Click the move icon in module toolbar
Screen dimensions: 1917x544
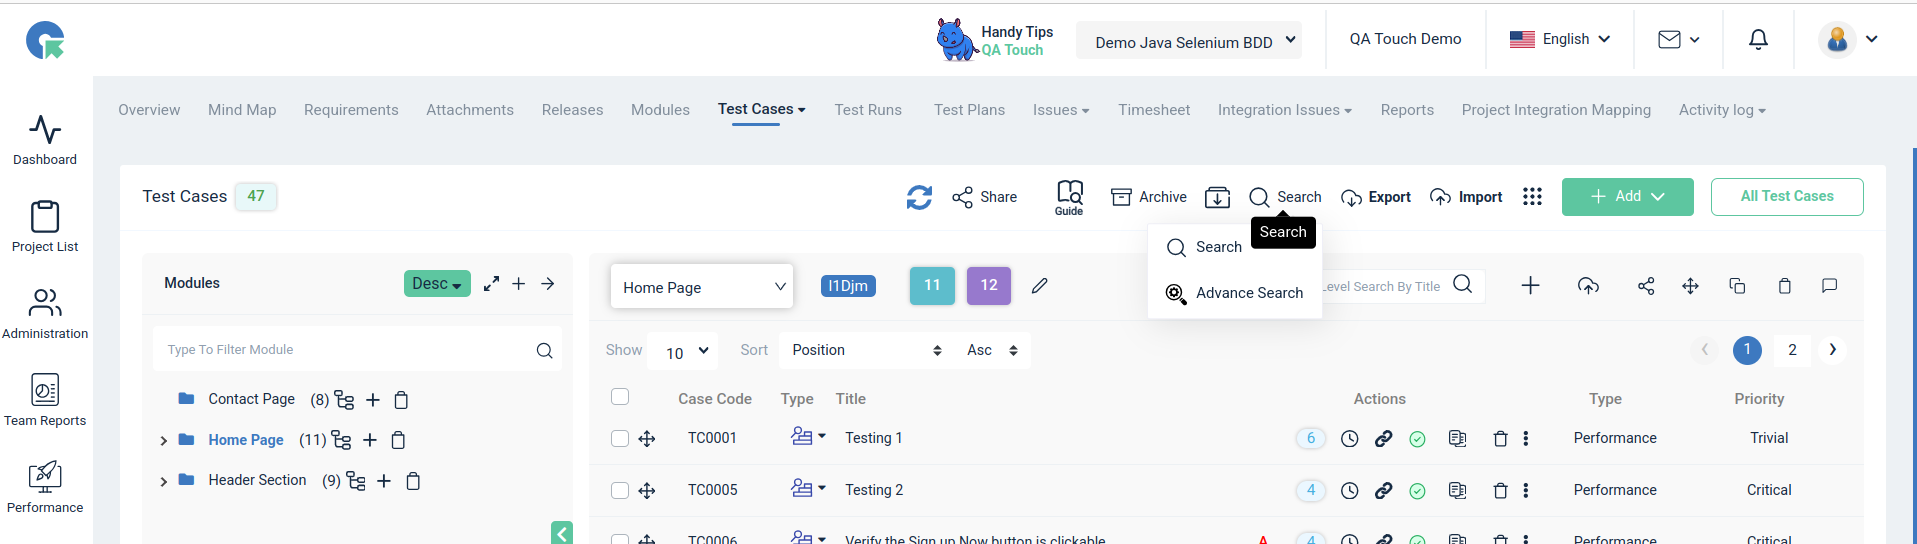(1690, 286)
